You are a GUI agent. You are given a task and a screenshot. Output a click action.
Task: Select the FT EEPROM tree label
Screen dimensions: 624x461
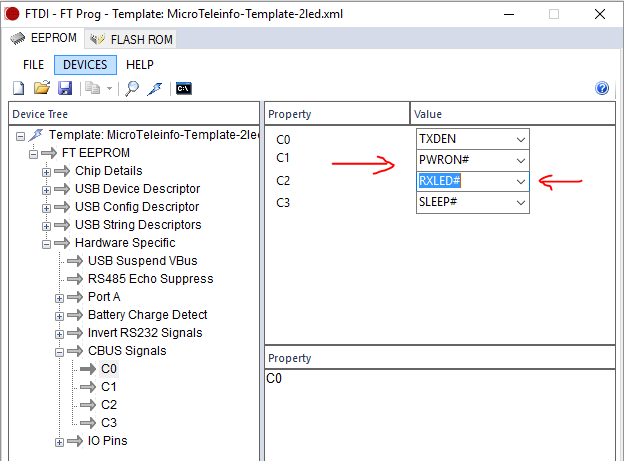tap(96, 153)
